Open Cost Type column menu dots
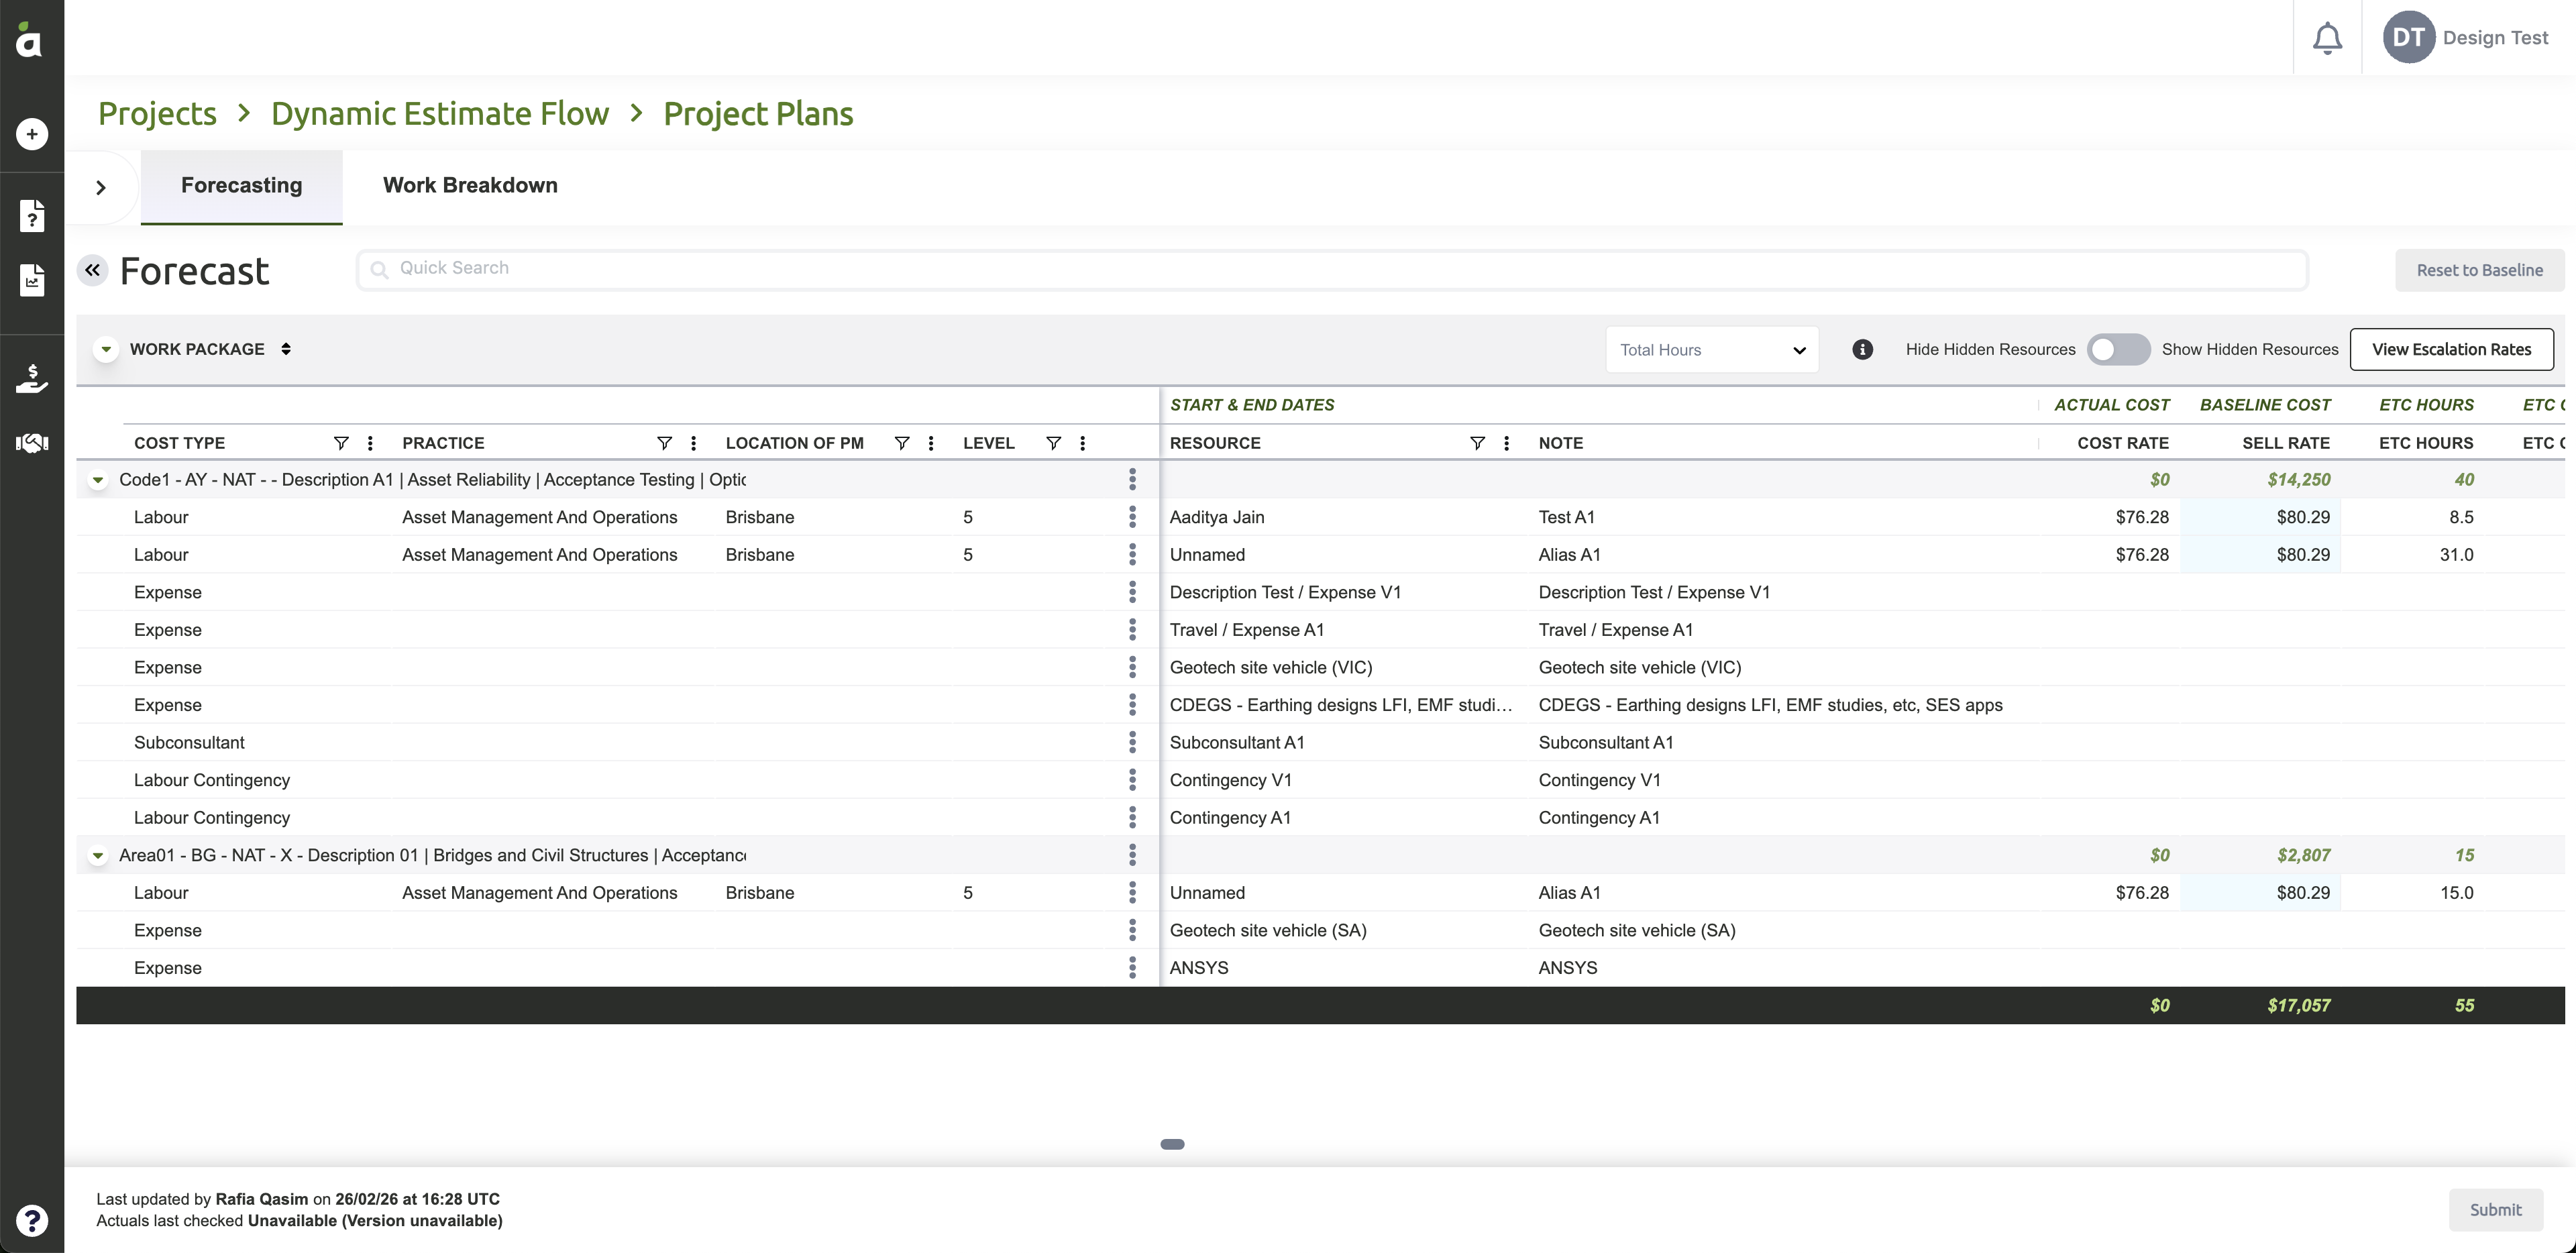This screenshot has height=1253, width=2576. (370, 443)
